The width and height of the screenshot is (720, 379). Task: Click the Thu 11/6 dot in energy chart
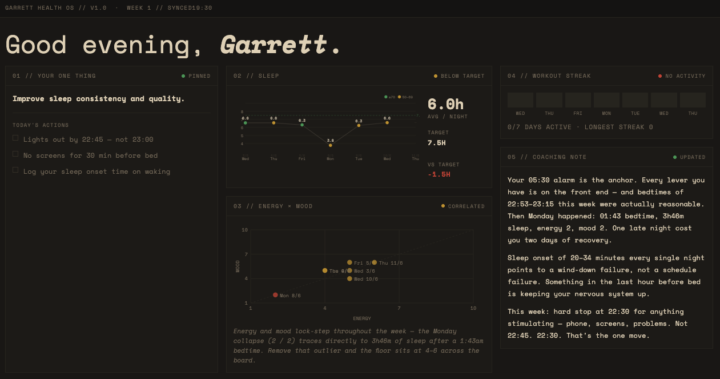pos(374,262)
